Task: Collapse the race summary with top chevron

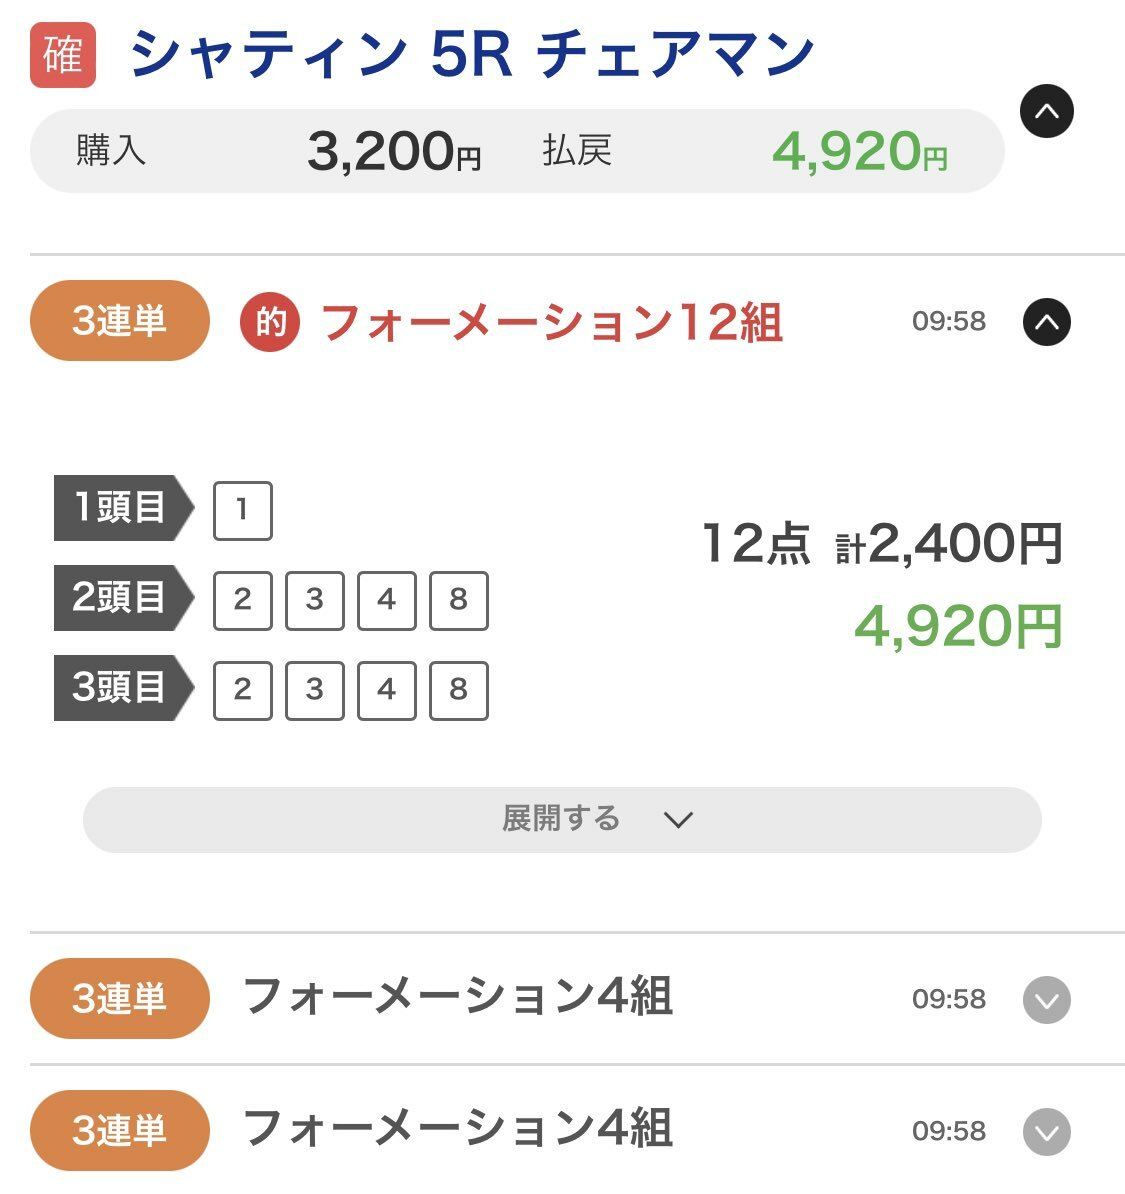Action: (x=1047, y=111)
